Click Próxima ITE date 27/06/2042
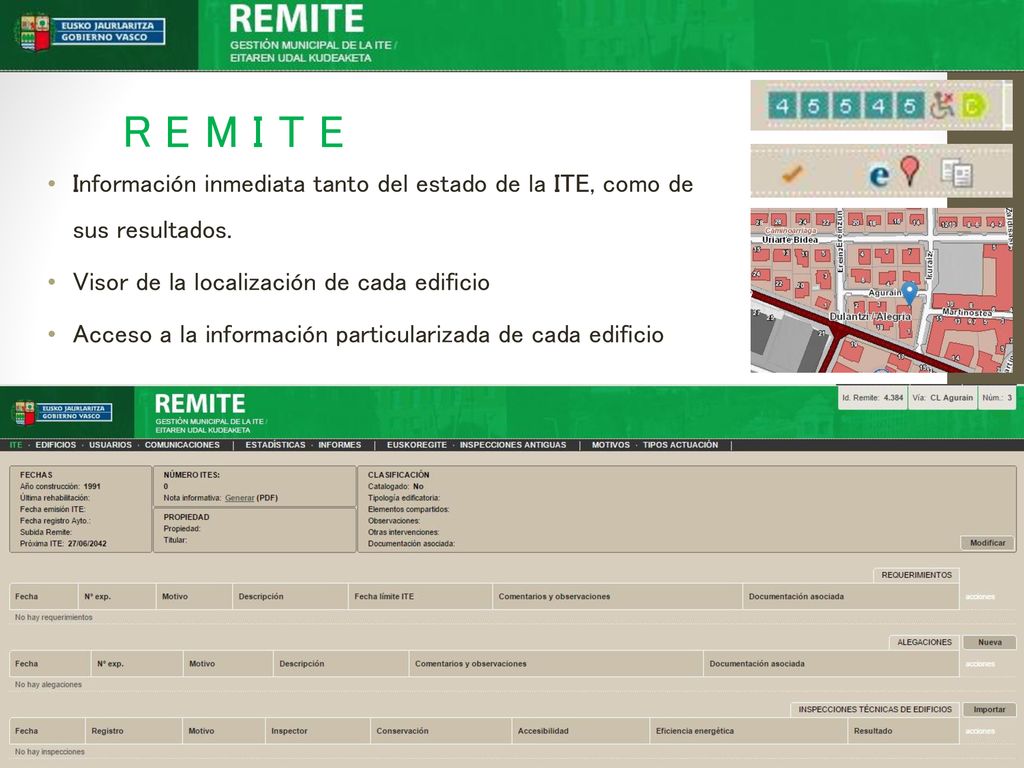Viewport: 1024px width, 768px height. (x=87, y=543)
